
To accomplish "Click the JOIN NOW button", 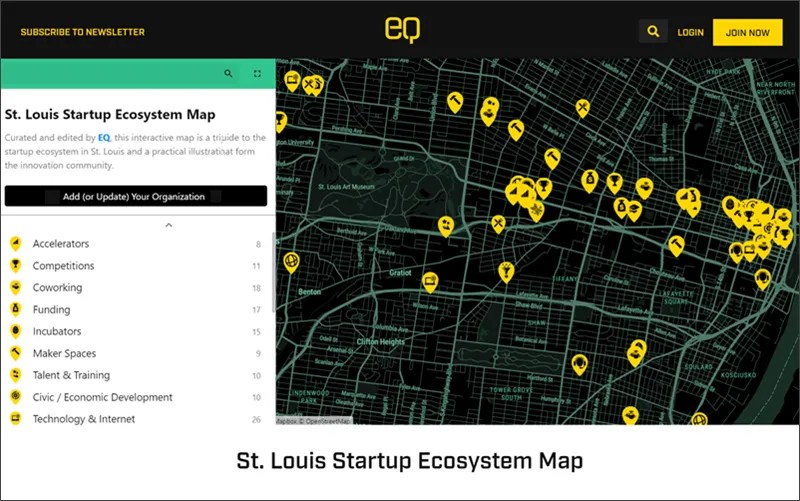I will 747,32.
